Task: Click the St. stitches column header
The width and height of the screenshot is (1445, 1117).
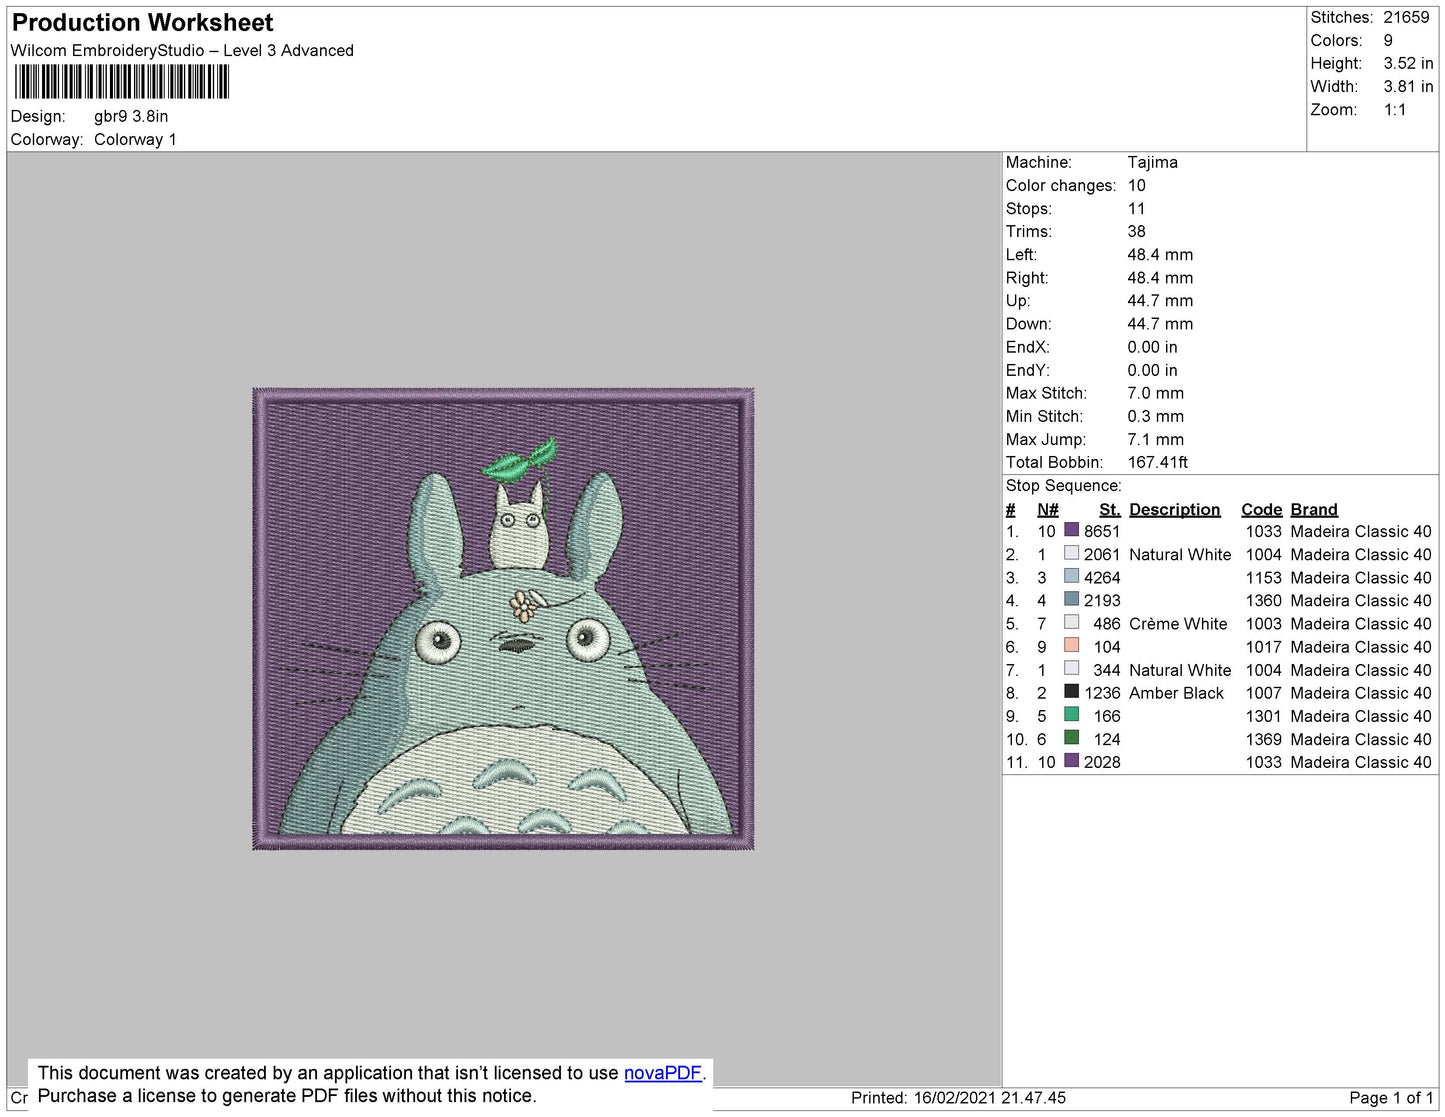Action: pyautogui.click(x=1109, y=509)
